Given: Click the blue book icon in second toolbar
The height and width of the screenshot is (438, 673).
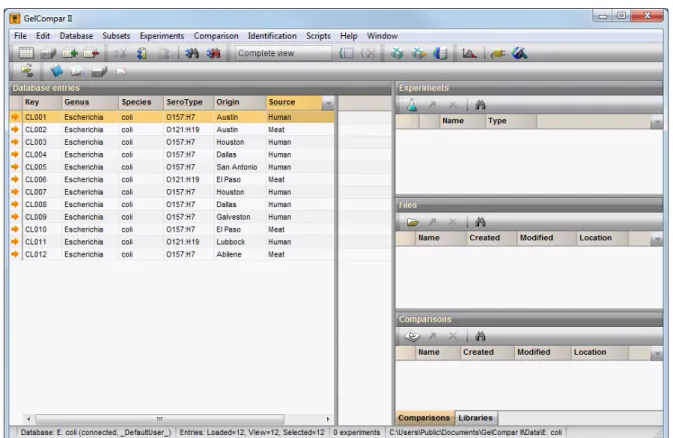Looking at the screenshot, I should tap(56, 71).
